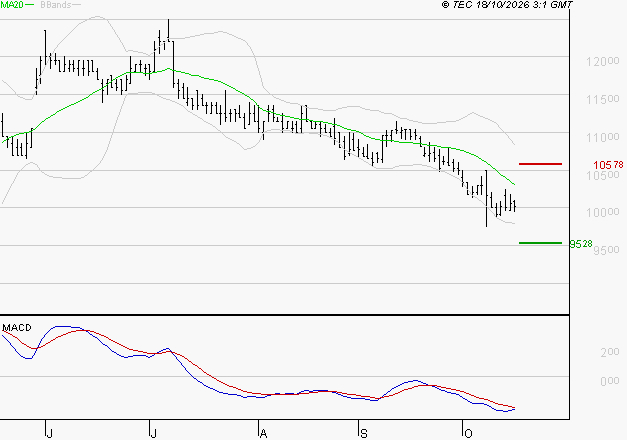The width and height of the screenshot is (627, 440).
Task: Click the green support level line
Action: pyautogui.click(x=540, y=243)
